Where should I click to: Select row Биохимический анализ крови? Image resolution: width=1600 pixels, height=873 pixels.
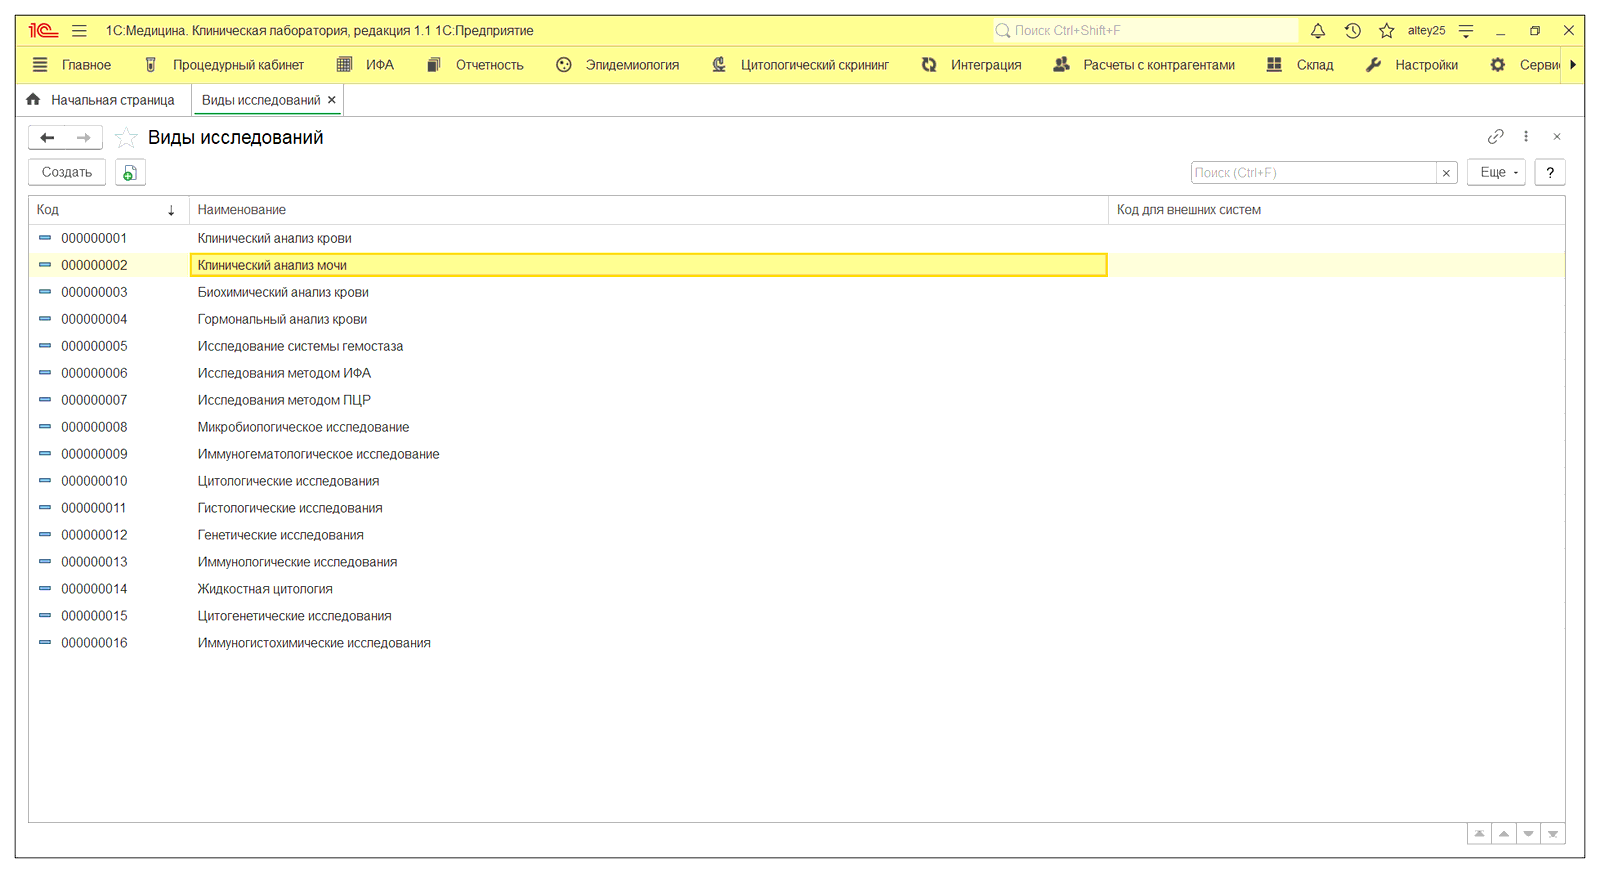coord(796,292)
